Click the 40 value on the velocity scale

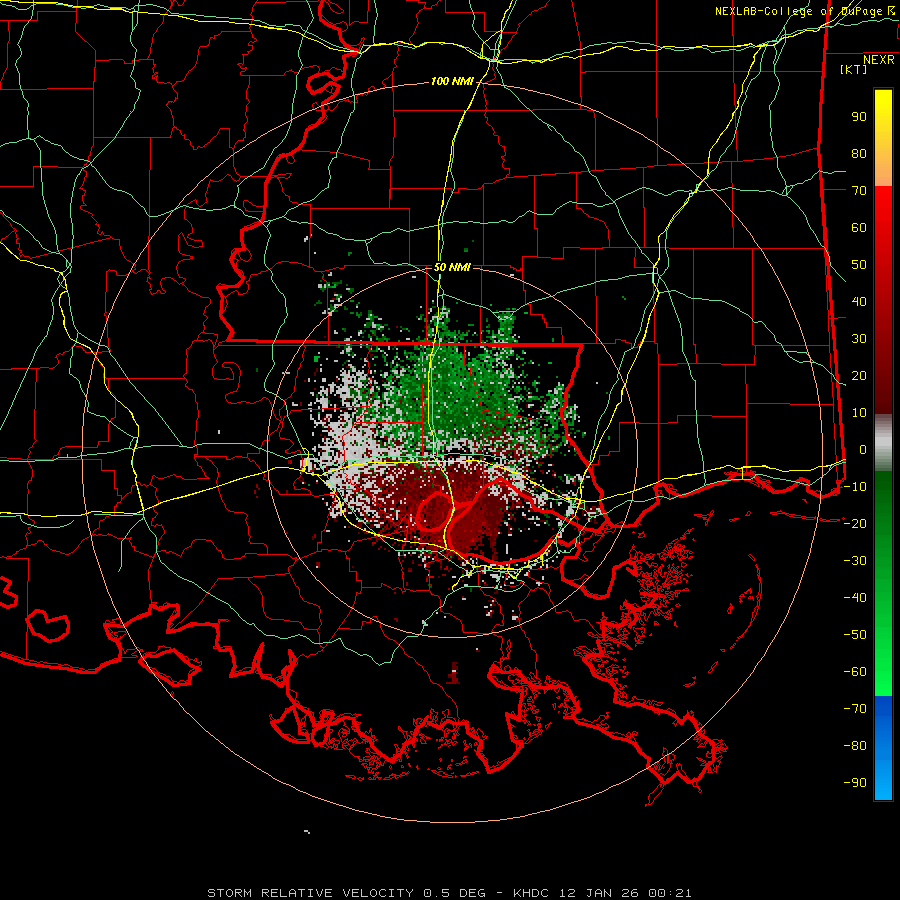click(859, 301)
